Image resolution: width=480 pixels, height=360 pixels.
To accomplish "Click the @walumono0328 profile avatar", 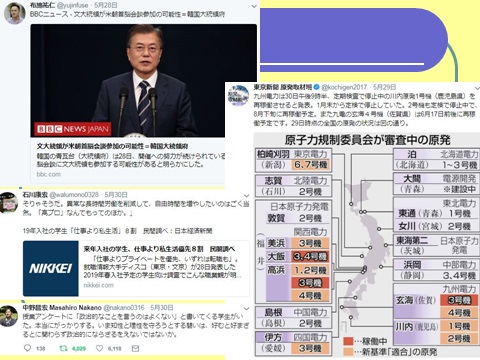I will [9, 203].
